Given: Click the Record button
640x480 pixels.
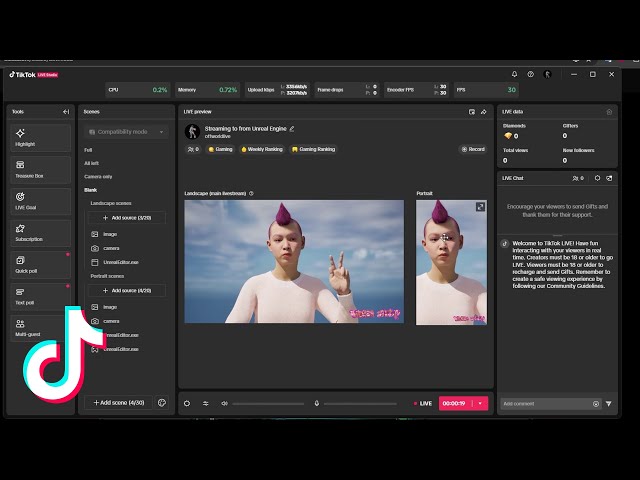Looking at the screenshot, I should click(473, 149).
